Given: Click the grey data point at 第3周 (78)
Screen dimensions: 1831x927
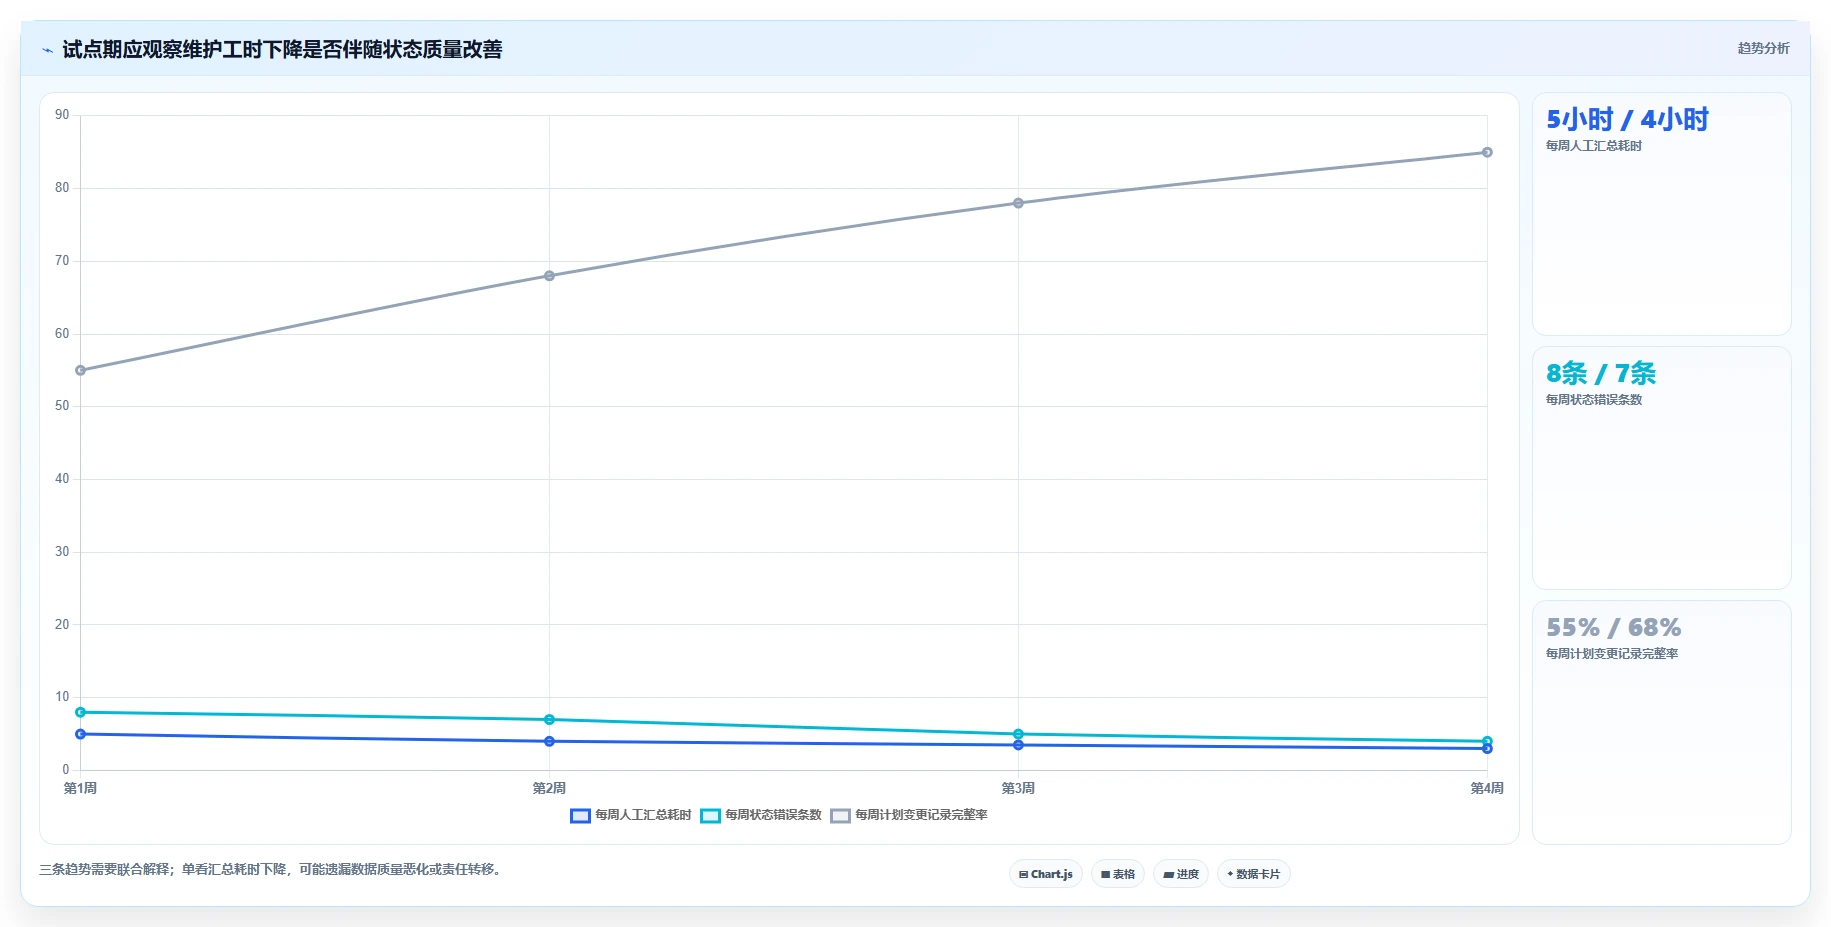Looking at the screenshot, I should [1018, 203].
